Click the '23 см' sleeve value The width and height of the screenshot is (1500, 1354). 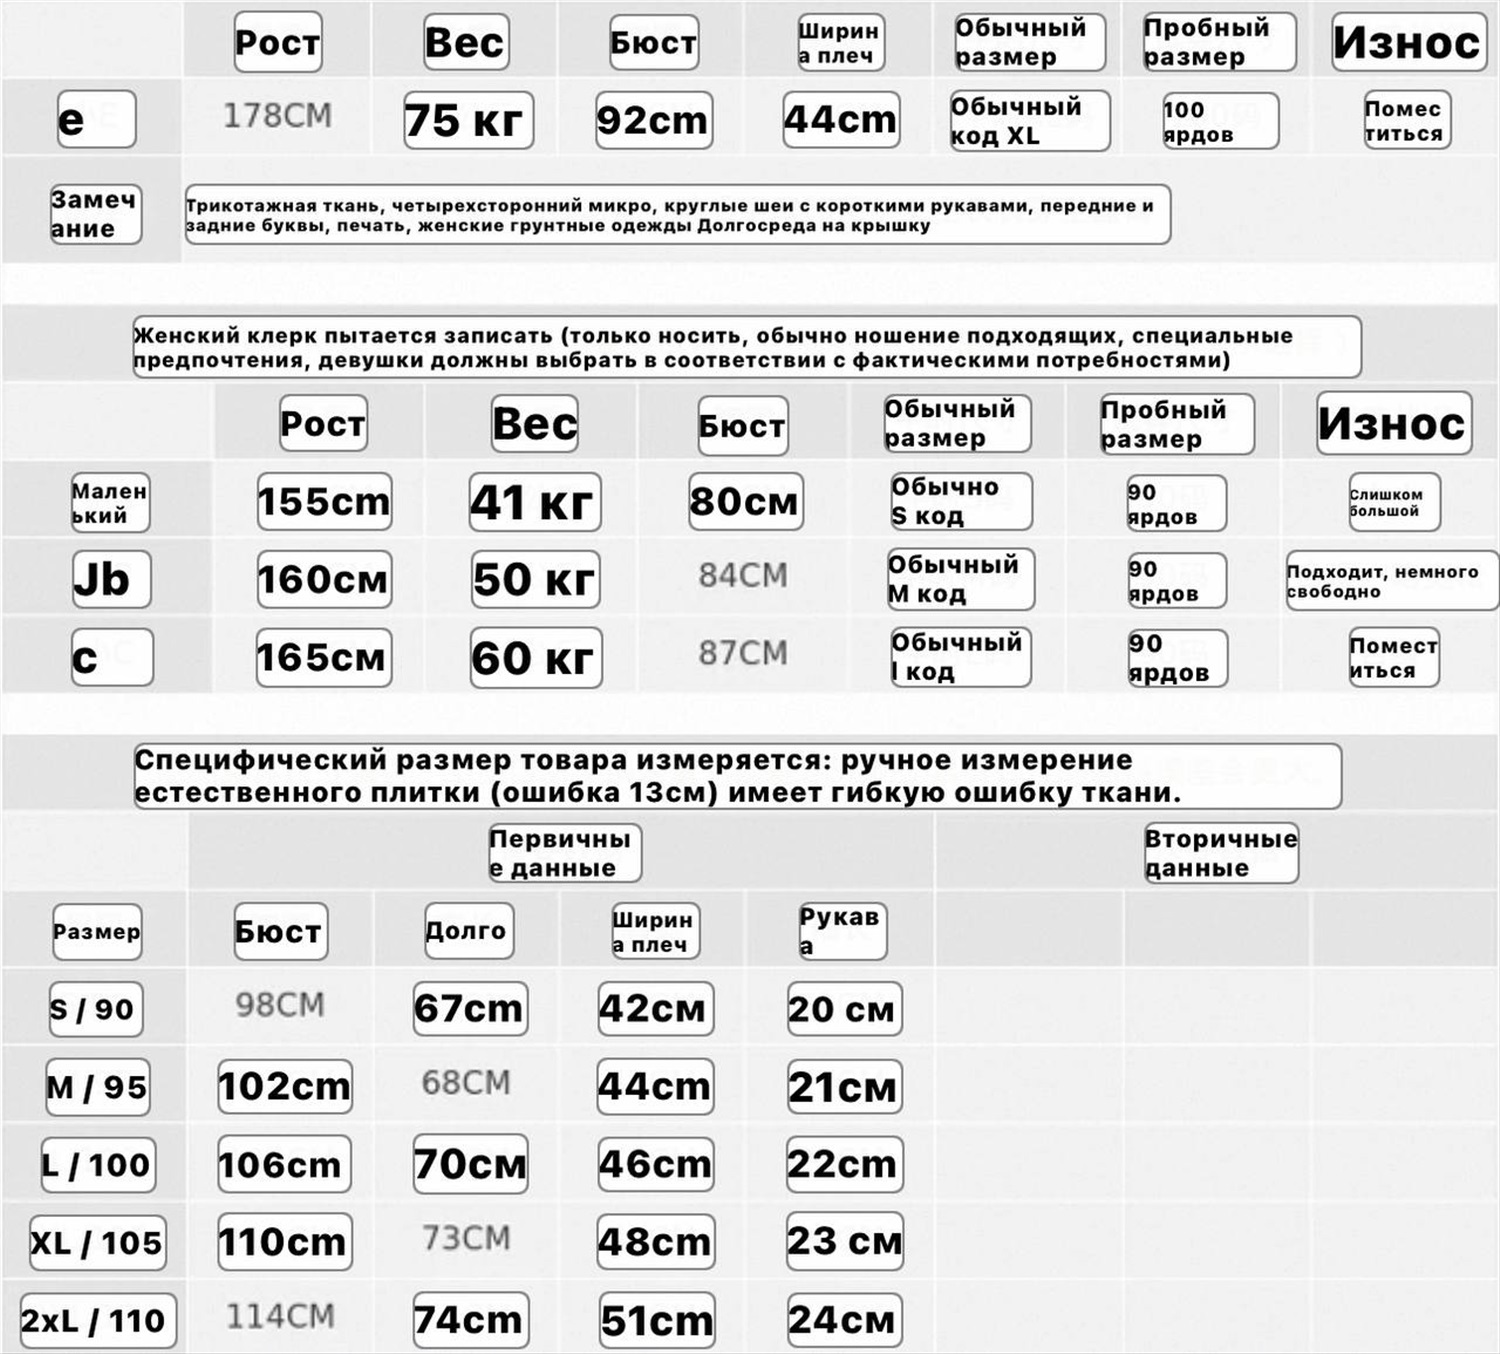[845, 1241]
